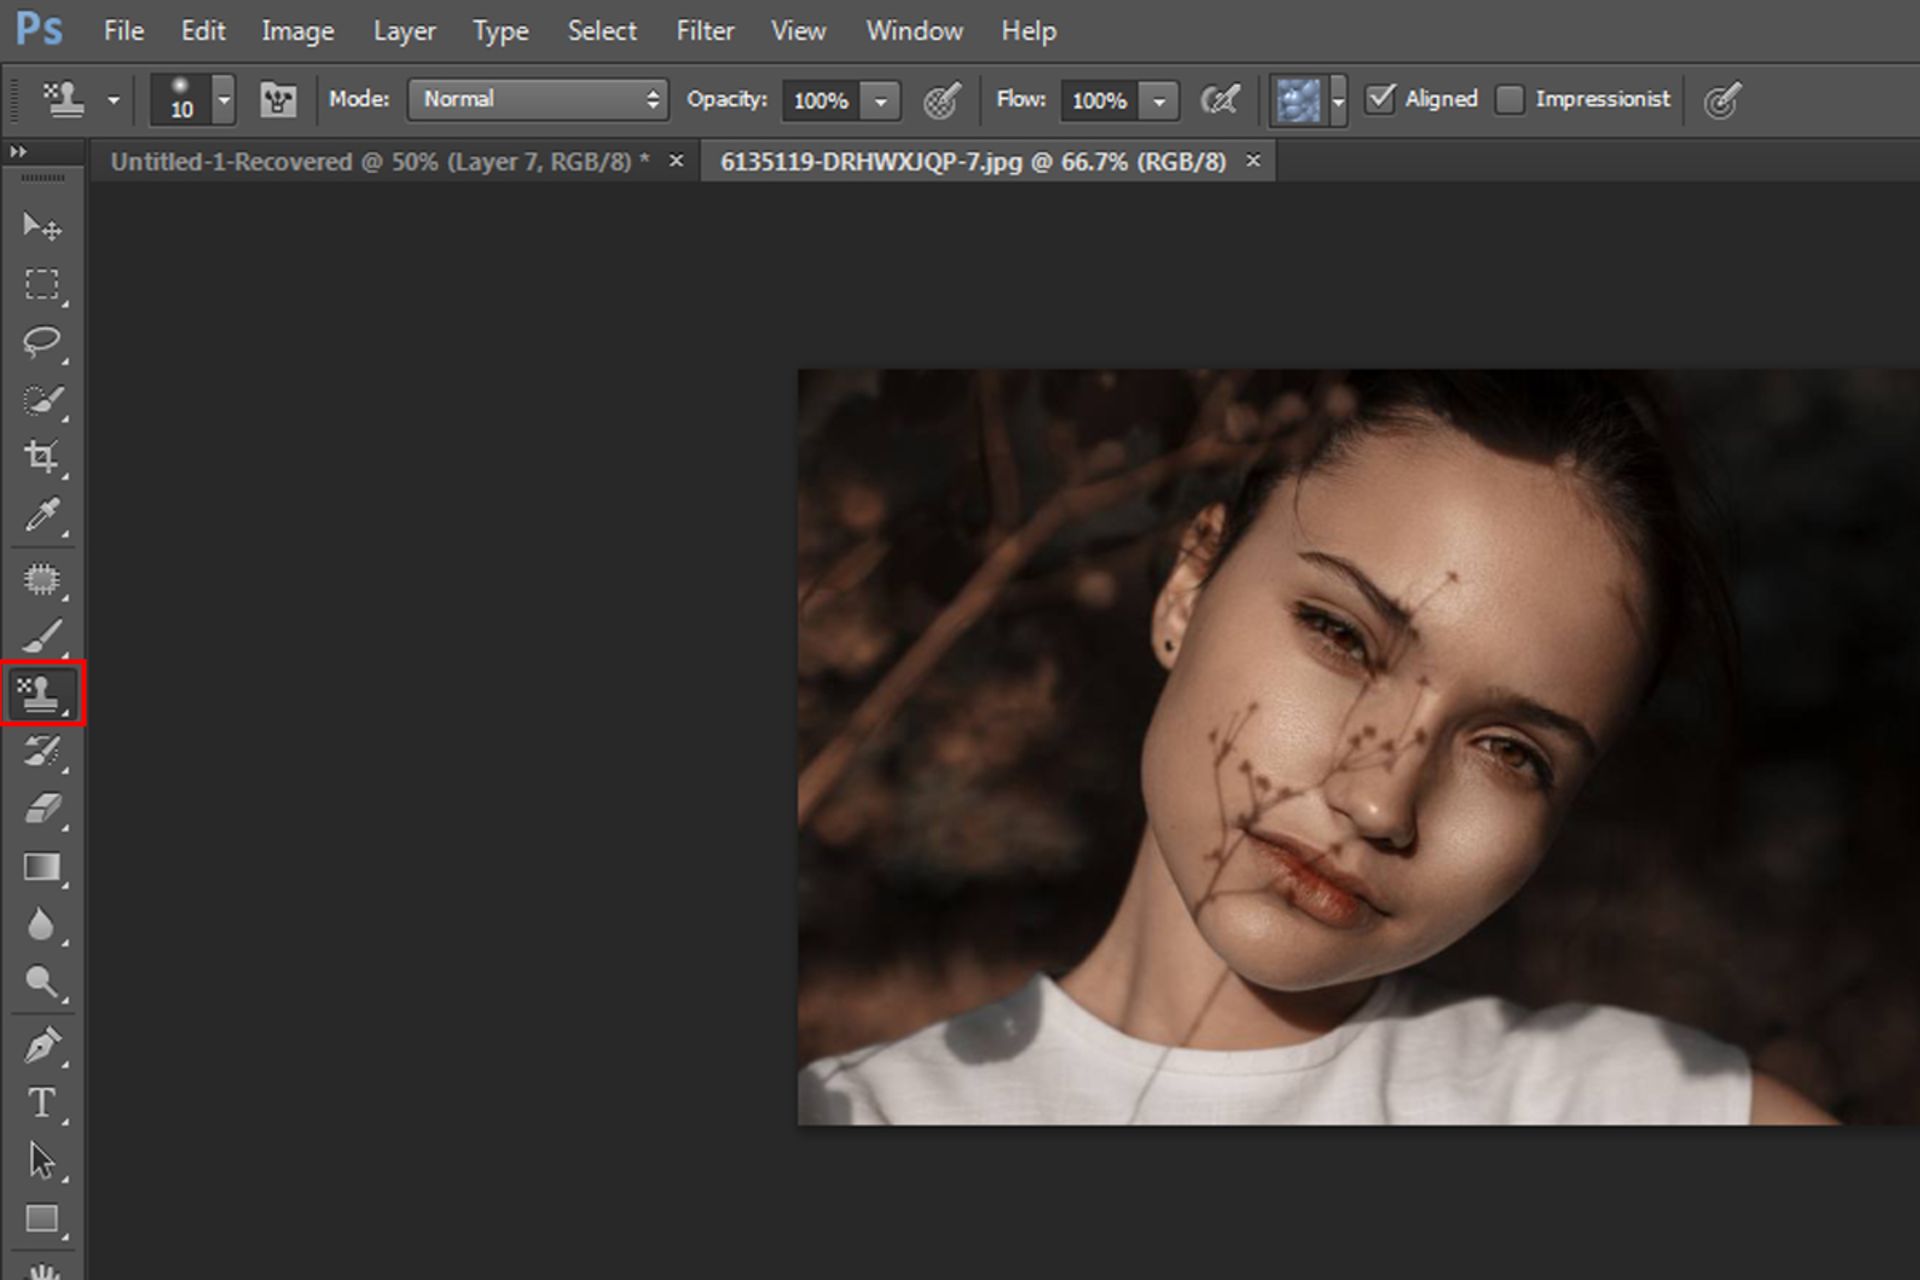Viewport: 1920px width, 1280px height.
Task: Click on the portrait image canvas
Action: point(1358,747)
